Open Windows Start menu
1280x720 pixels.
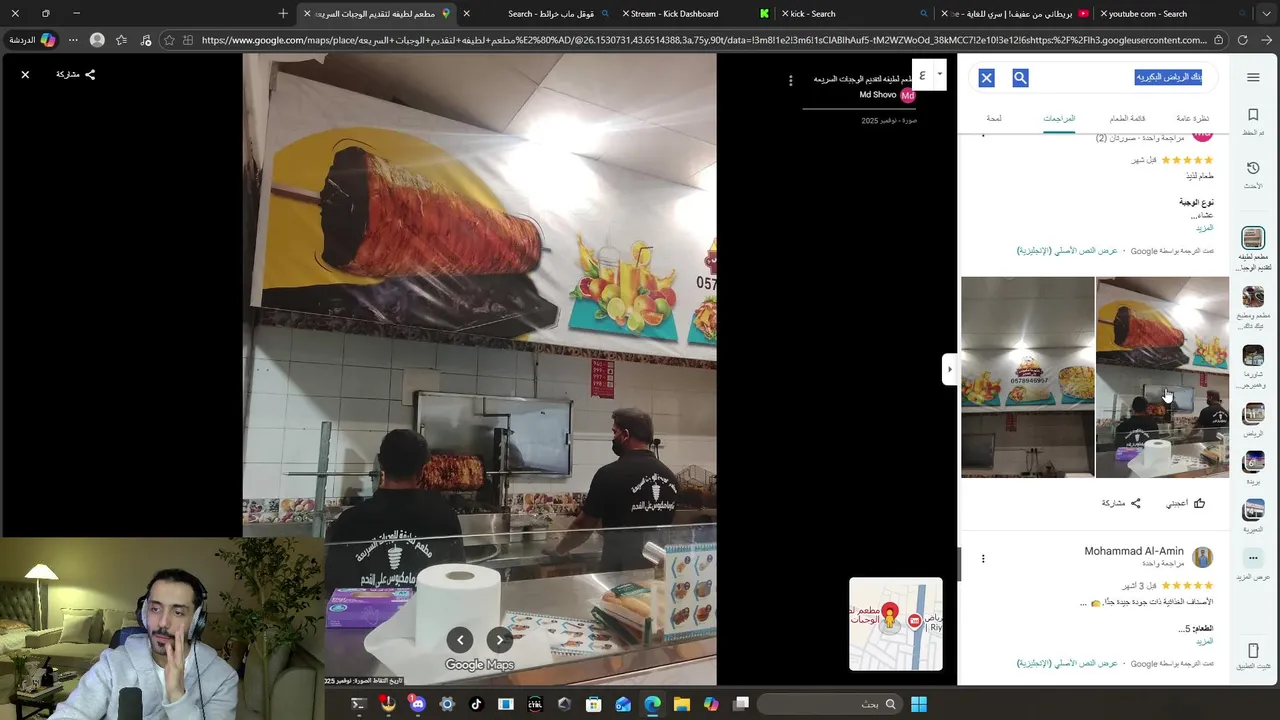click(919, 704)
